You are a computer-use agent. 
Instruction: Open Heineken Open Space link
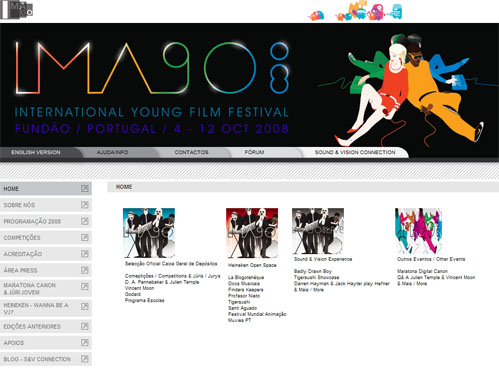(252, 265)
